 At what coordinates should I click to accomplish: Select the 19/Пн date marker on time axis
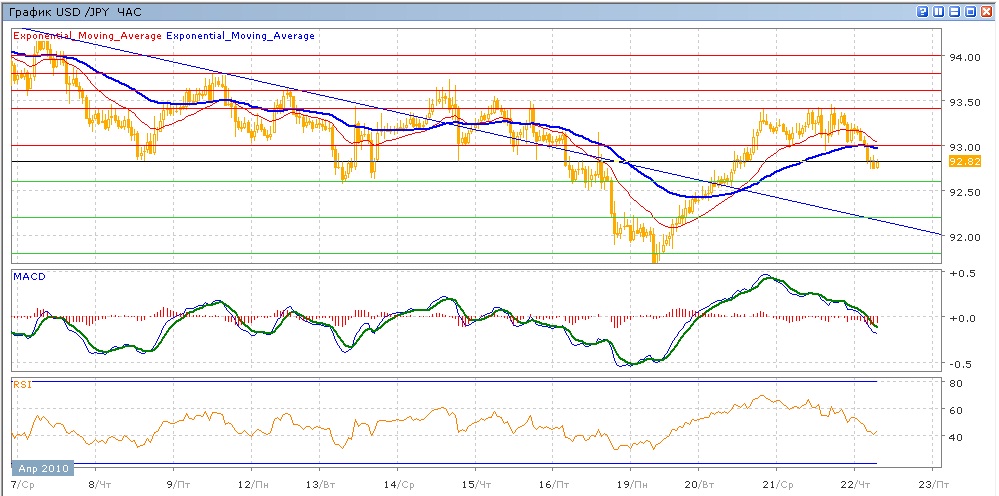coord(630,483)
